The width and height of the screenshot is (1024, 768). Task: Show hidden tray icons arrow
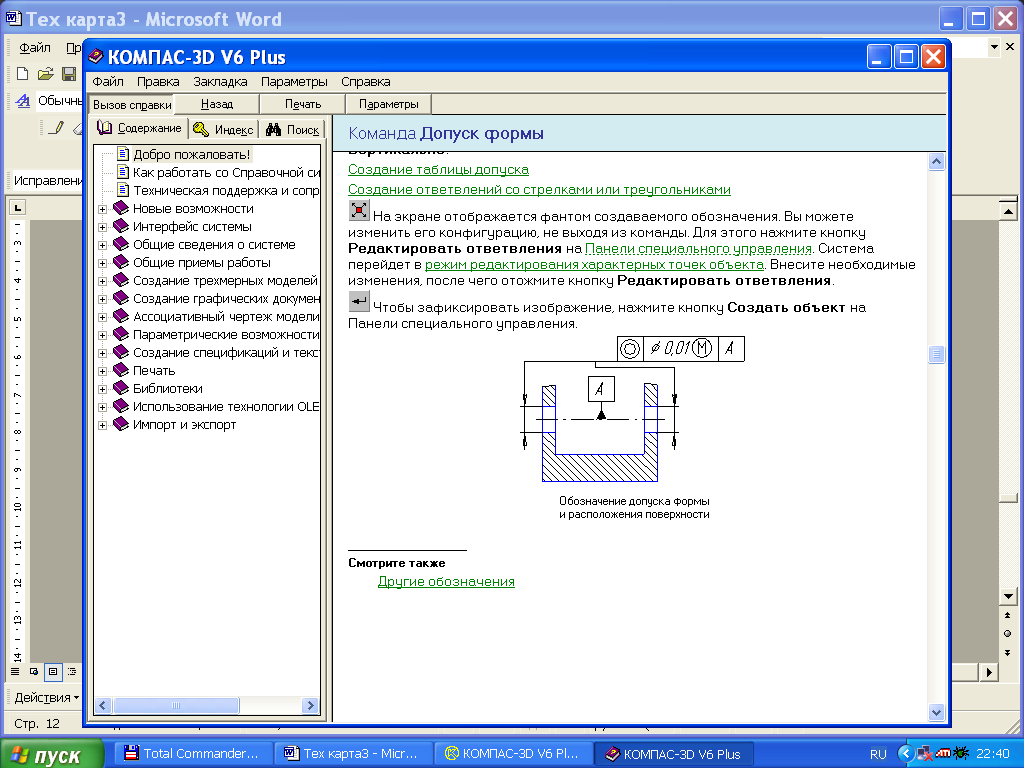[905, 754]
